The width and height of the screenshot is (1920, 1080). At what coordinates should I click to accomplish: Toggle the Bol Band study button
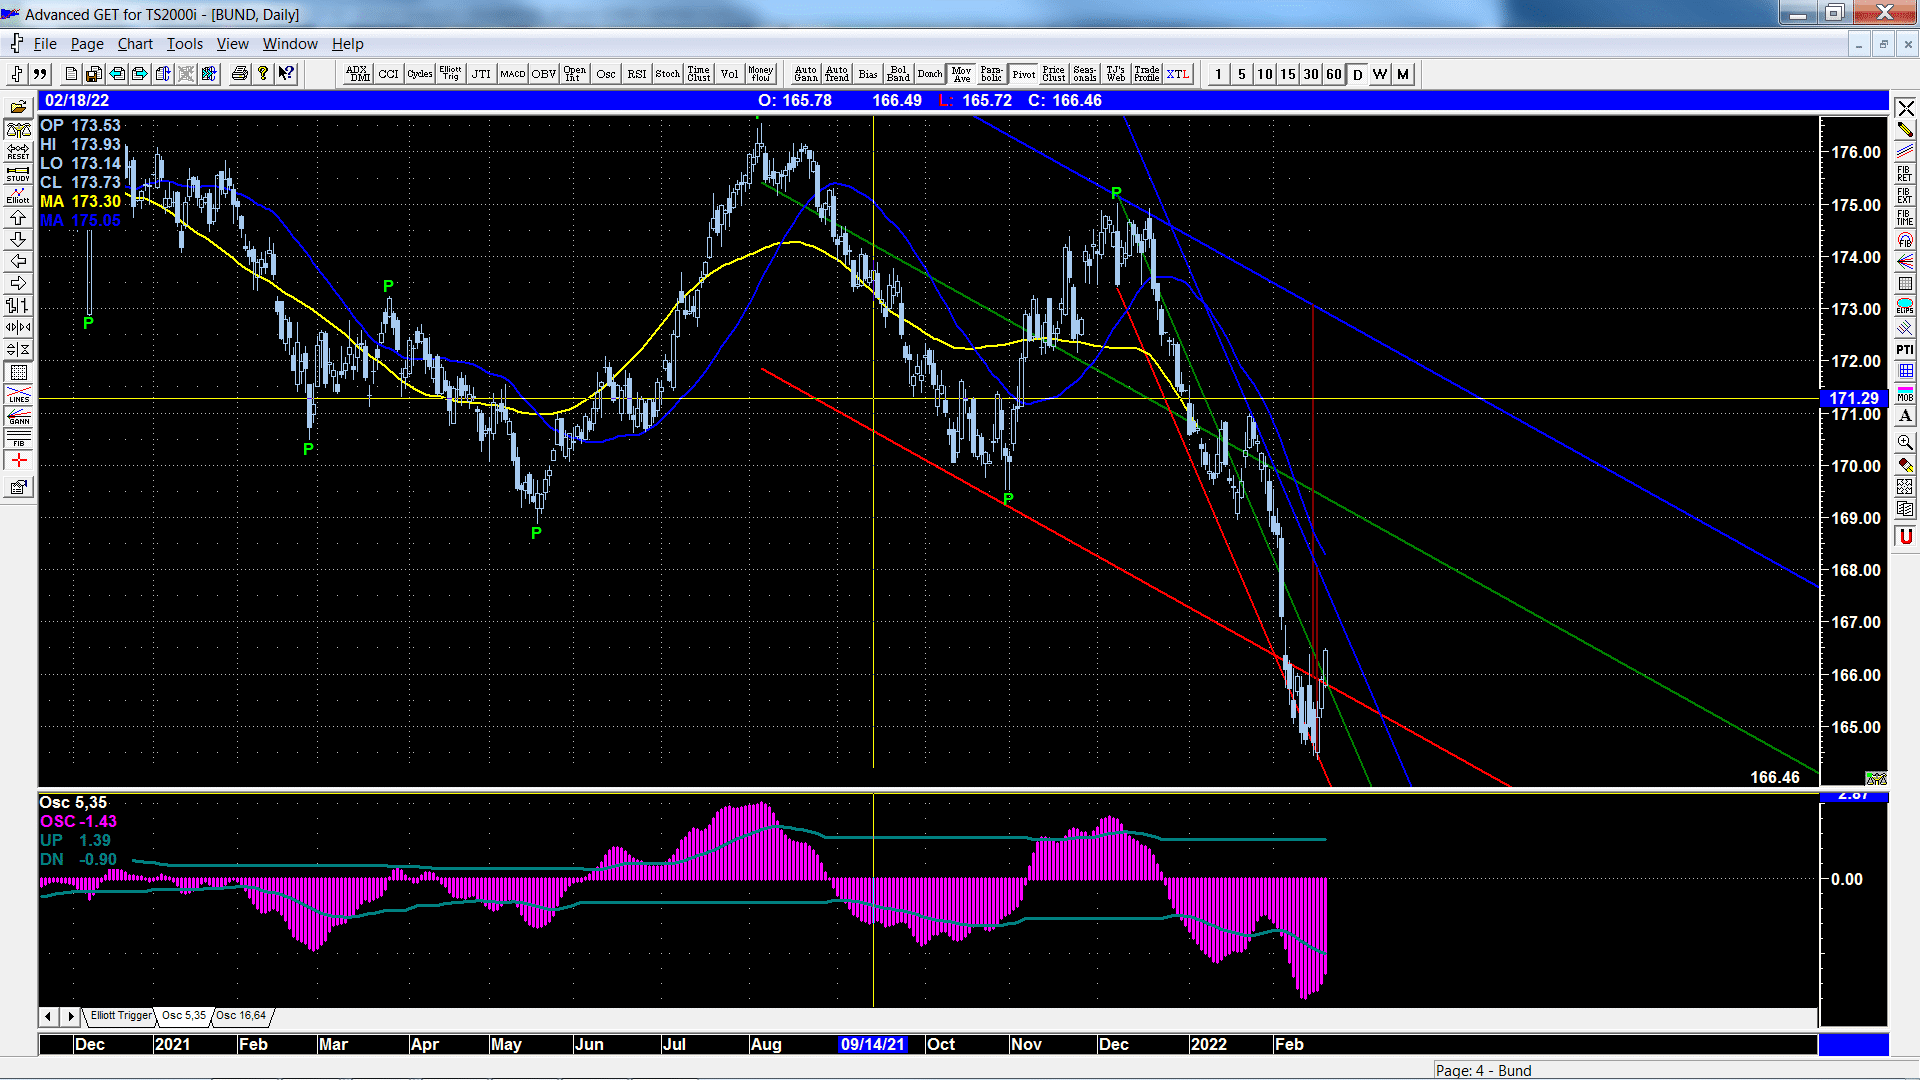point(898,74)
